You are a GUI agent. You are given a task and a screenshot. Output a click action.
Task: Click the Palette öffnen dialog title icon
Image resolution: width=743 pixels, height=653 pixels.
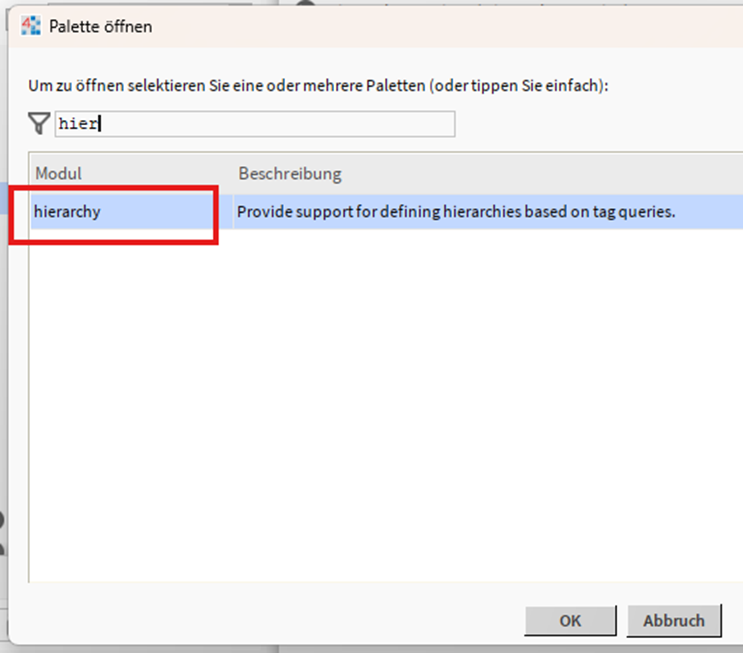tap(31, 26)
